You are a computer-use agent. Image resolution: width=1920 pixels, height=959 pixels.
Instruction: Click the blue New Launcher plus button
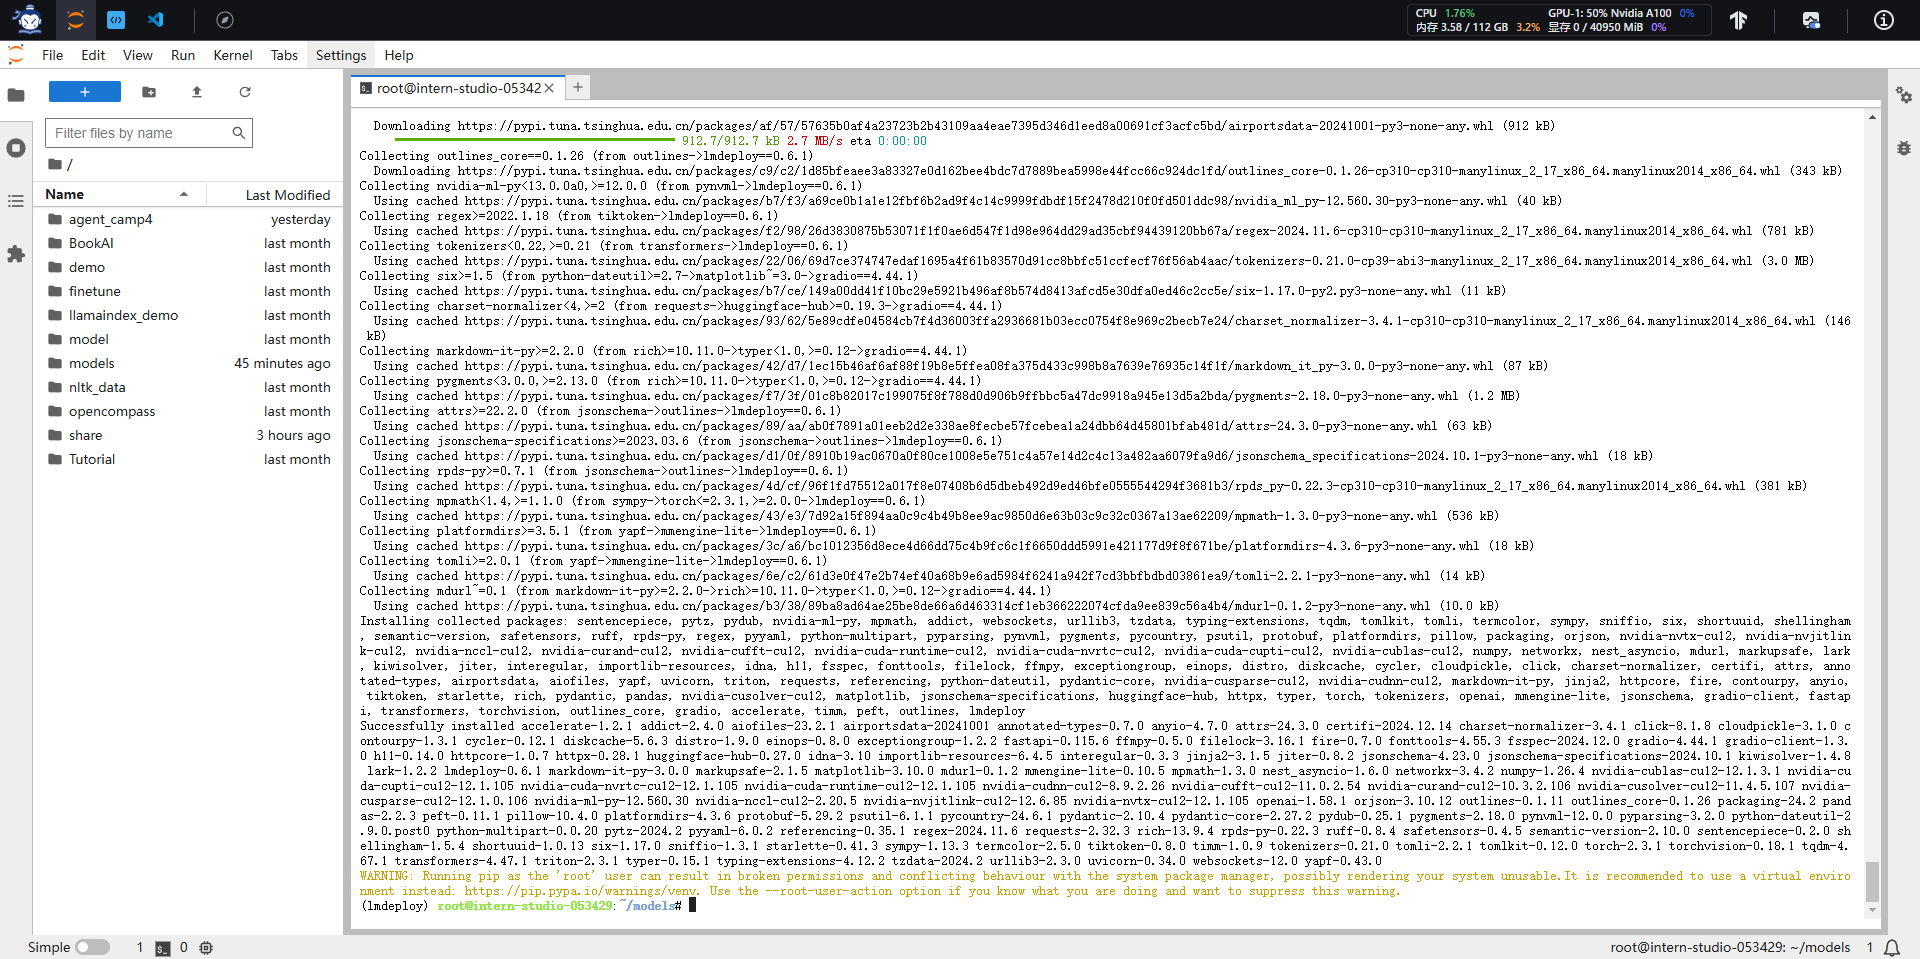[x=85, y=92]
